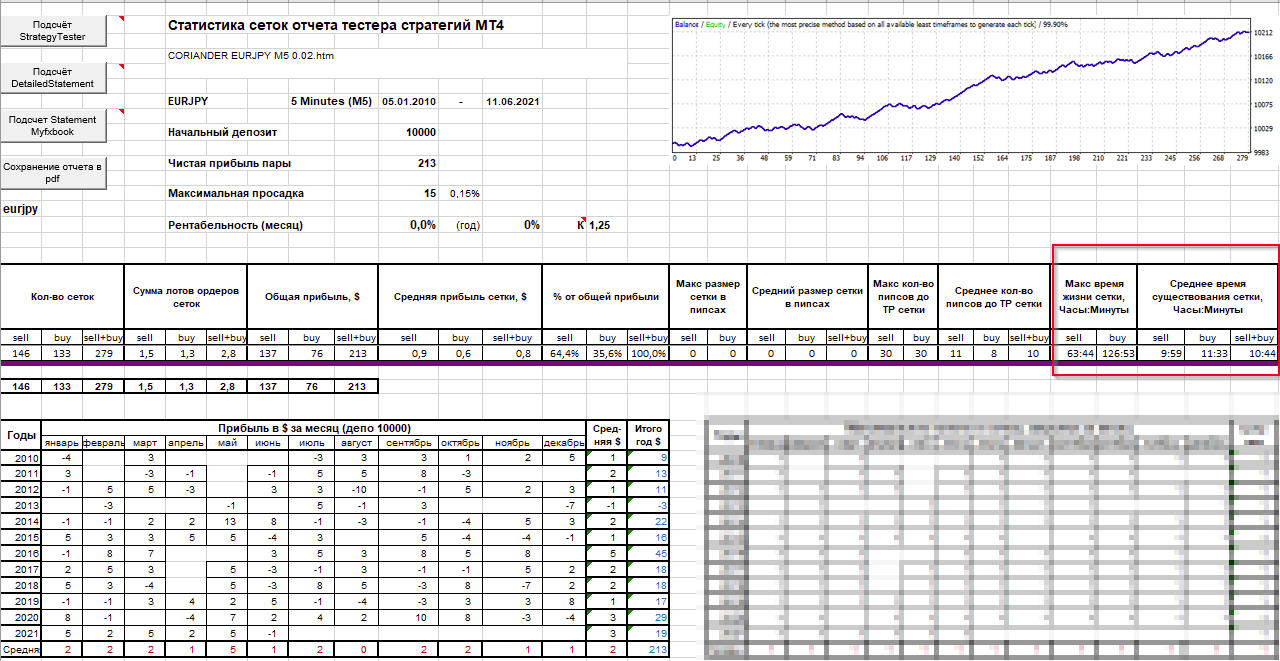Select the 2021 year row label

coord(21,633)
